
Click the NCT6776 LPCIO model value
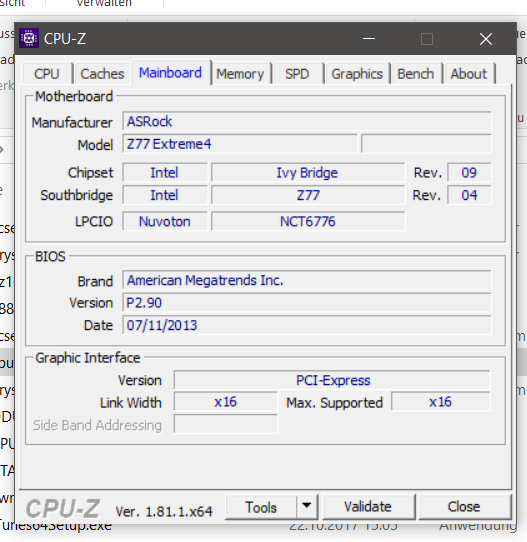[x=308, y=221]
